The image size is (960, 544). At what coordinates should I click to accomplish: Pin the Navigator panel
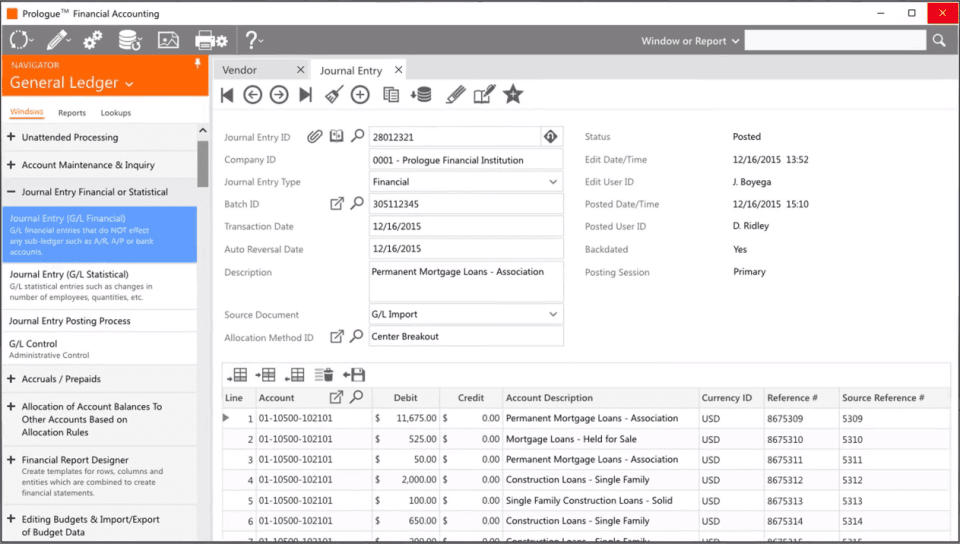[197, 64]
